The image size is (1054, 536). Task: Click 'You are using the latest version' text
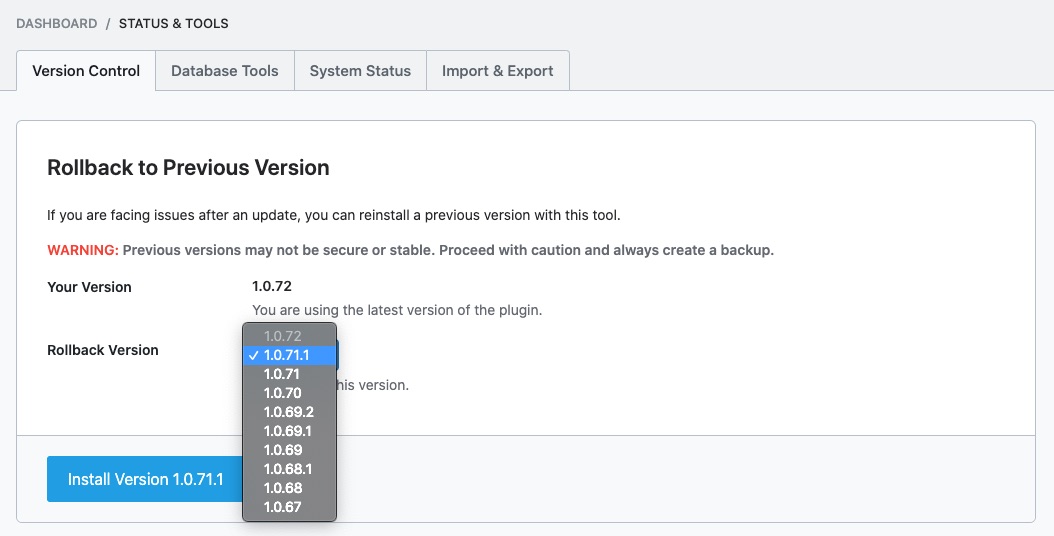pos(397,310)
